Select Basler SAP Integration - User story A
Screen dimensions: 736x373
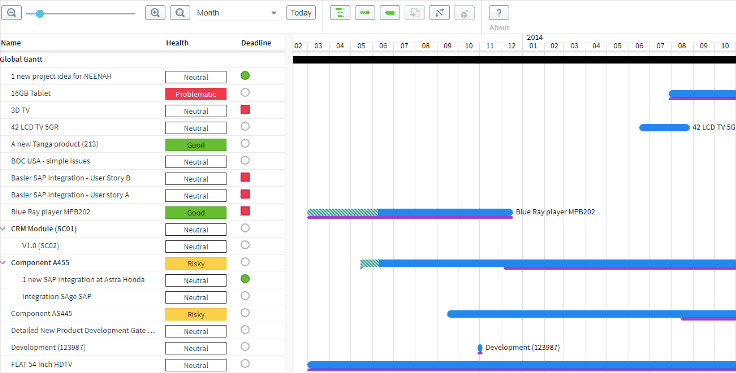coord(70,195)
